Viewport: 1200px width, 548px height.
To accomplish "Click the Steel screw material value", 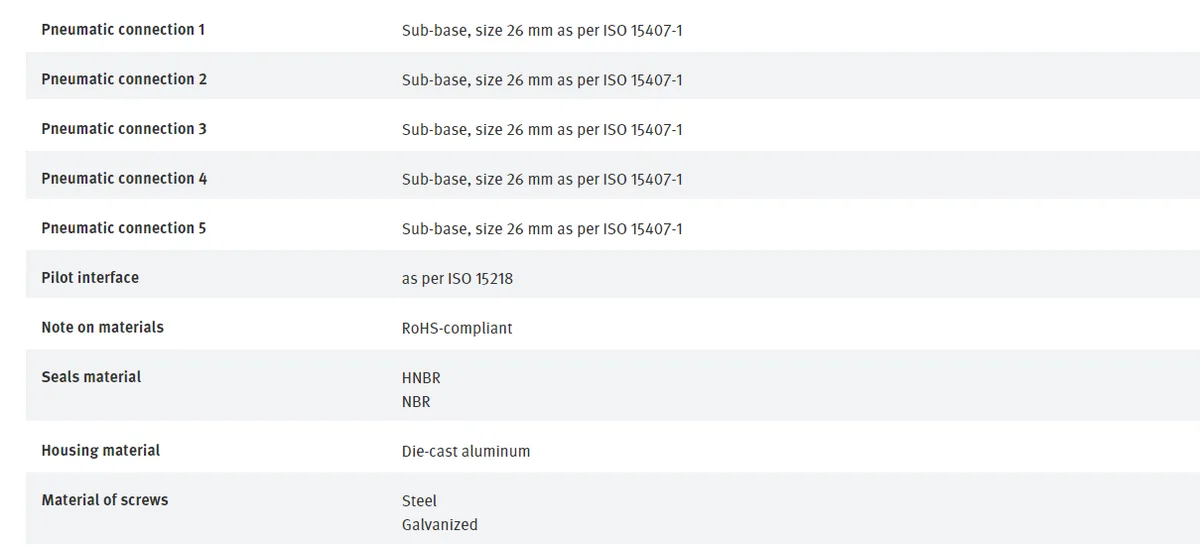I will [419, 501].
